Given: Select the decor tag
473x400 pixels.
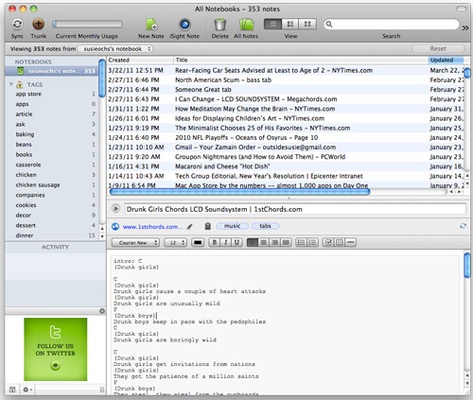Looking at the screenshot, I should click(x=23, y=215).
